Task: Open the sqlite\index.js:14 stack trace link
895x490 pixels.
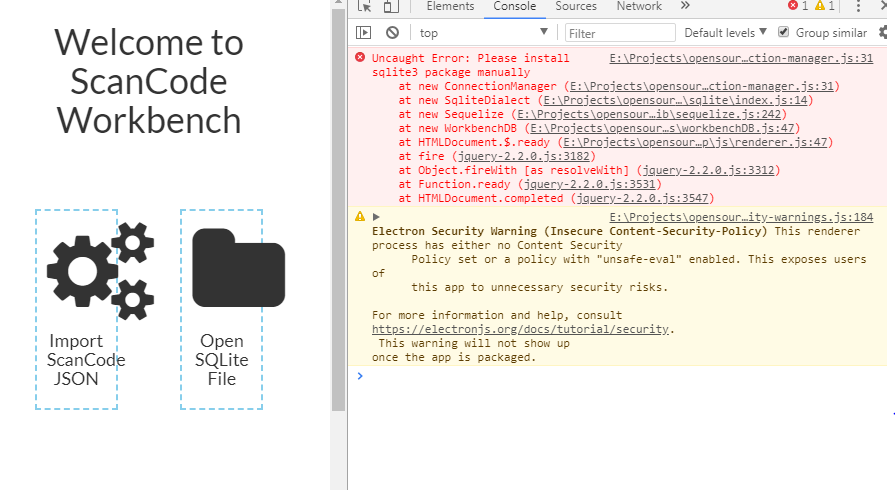Action: pyautogui.click(x=676, y=100)
